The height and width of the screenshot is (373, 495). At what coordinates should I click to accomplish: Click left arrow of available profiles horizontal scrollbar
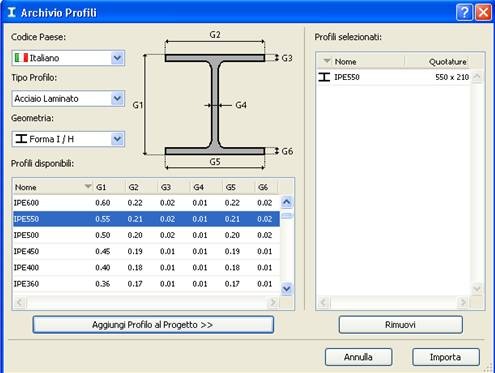[x=20, y=302]
